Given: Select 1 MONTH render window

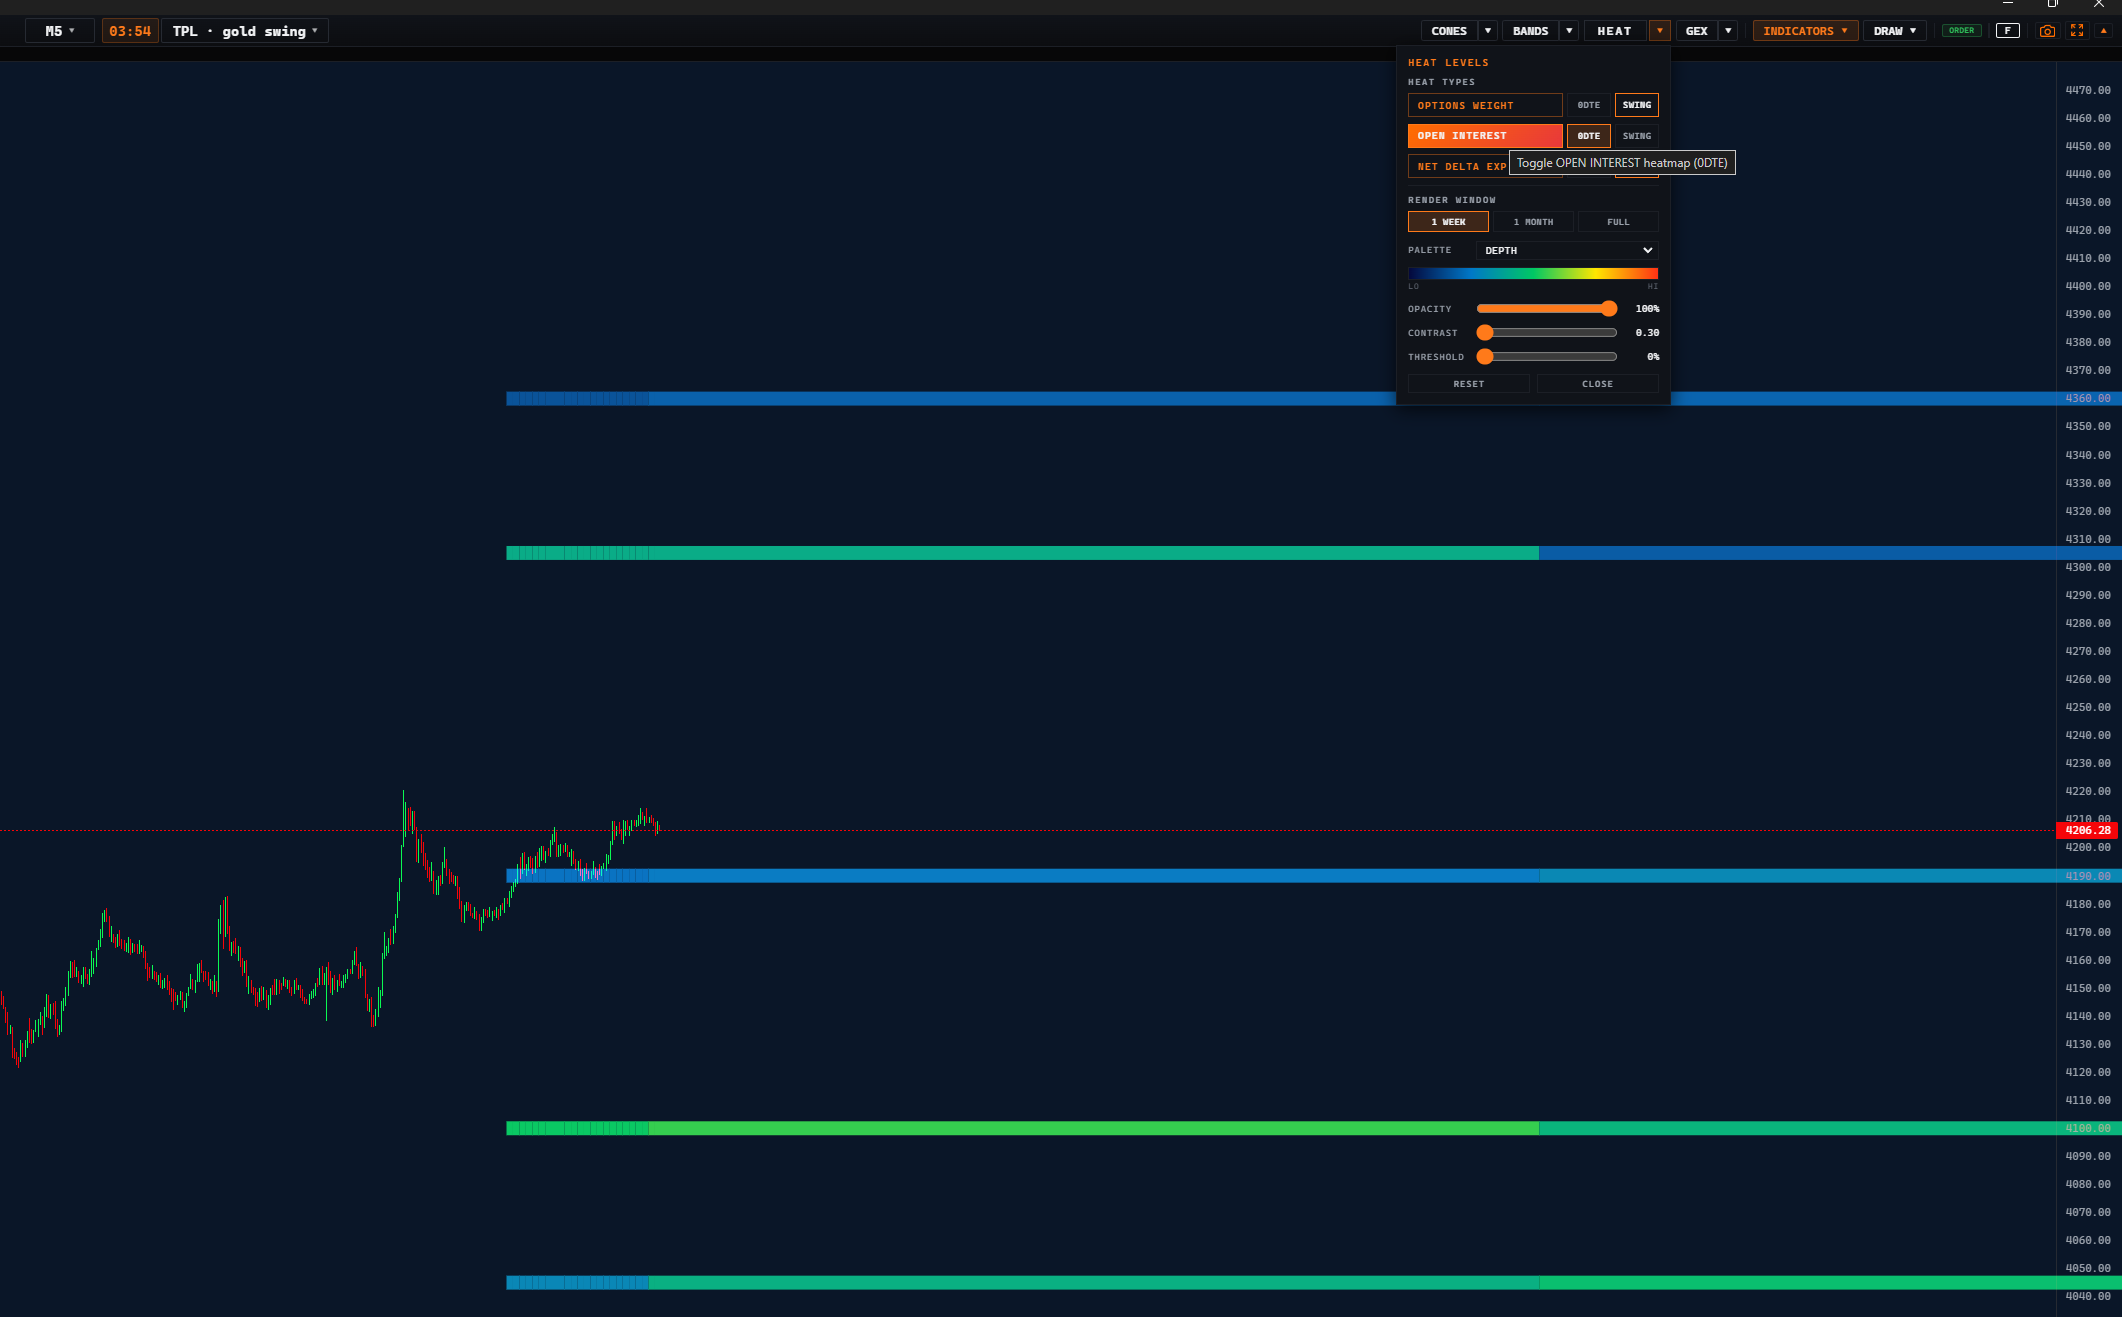Looking at the screenshot, I should (1533, 222).
